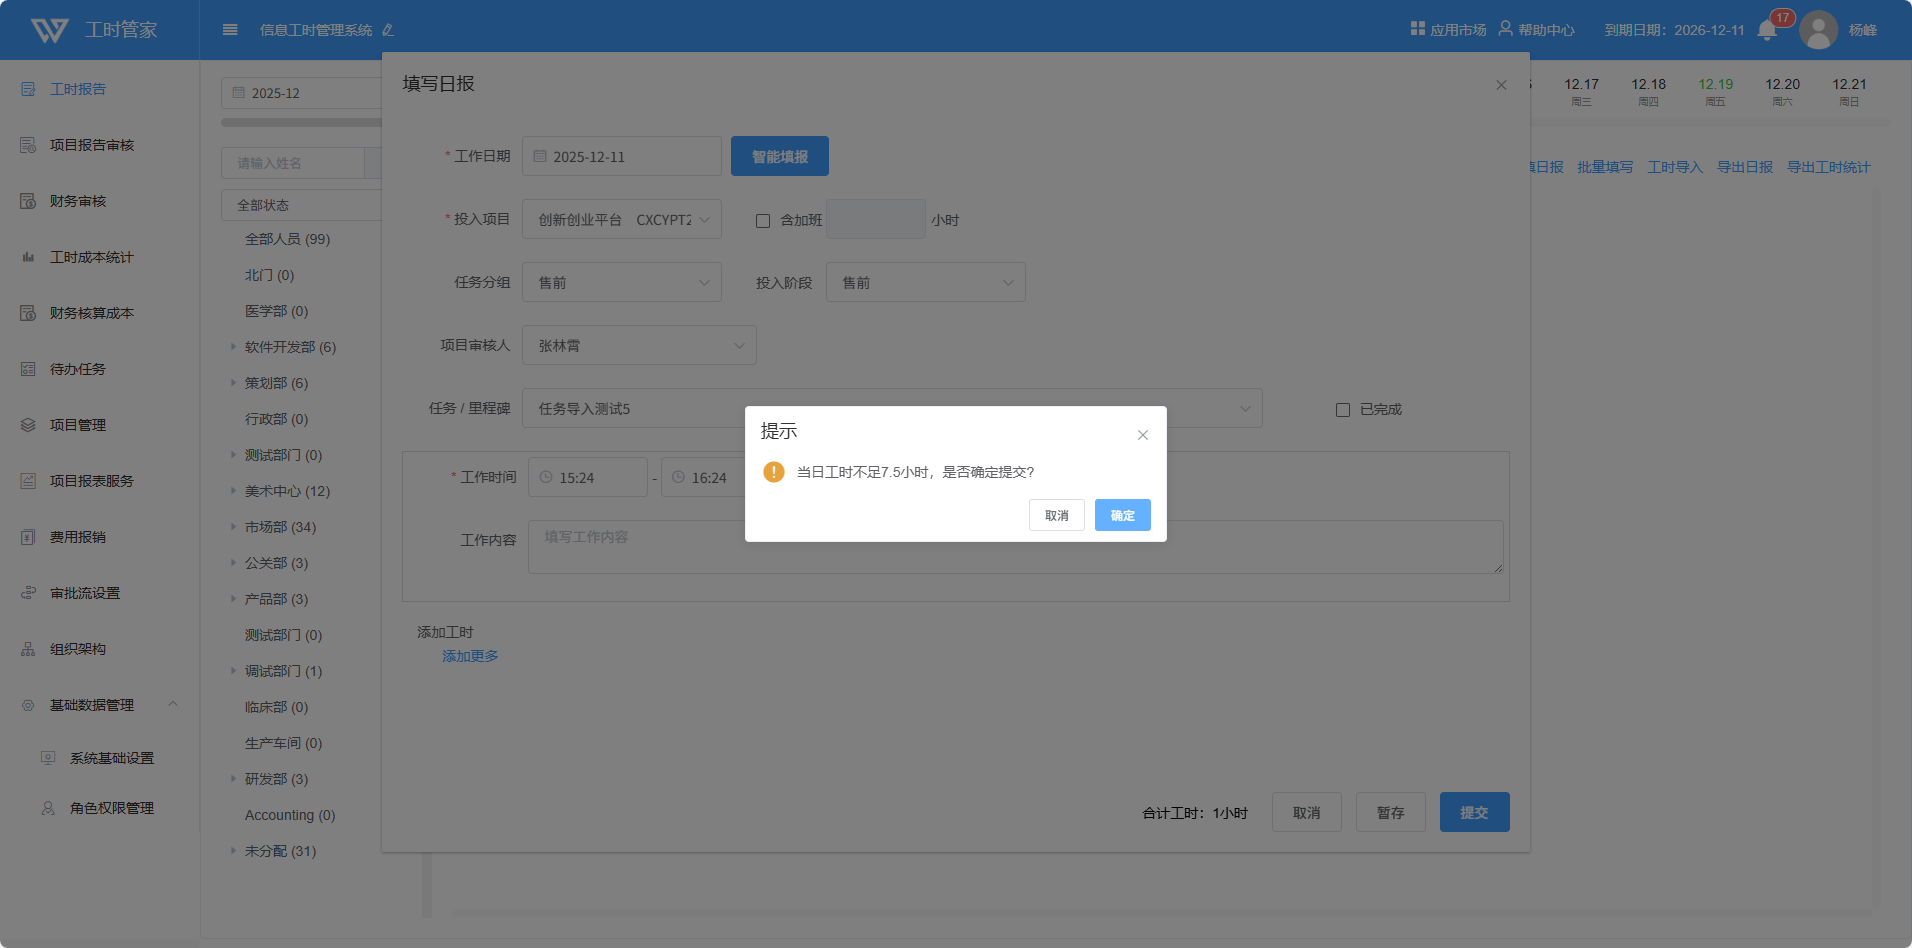Click the 添加更多 link

[x=470, y=656]
